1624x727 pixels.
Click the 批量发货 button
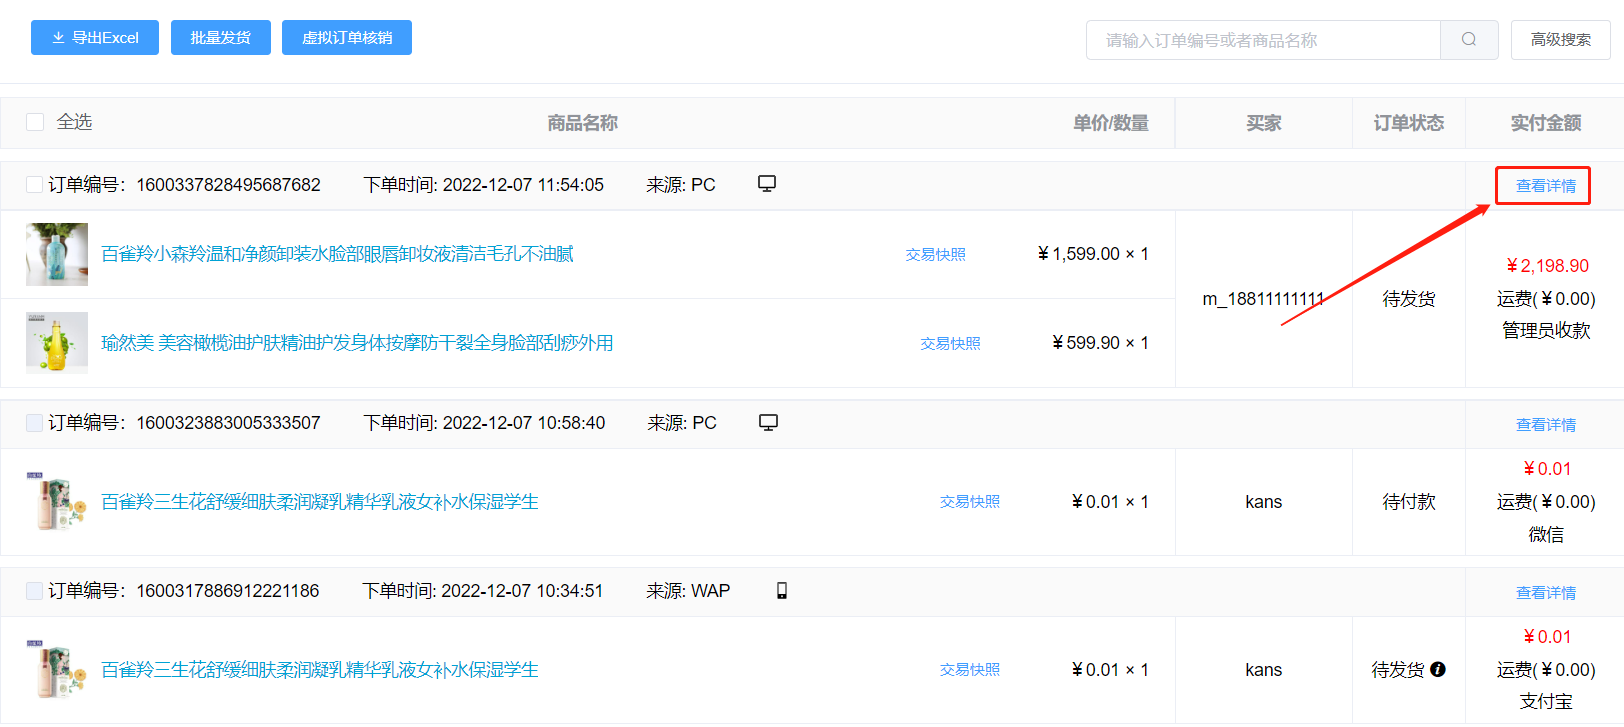coord(221,37)
